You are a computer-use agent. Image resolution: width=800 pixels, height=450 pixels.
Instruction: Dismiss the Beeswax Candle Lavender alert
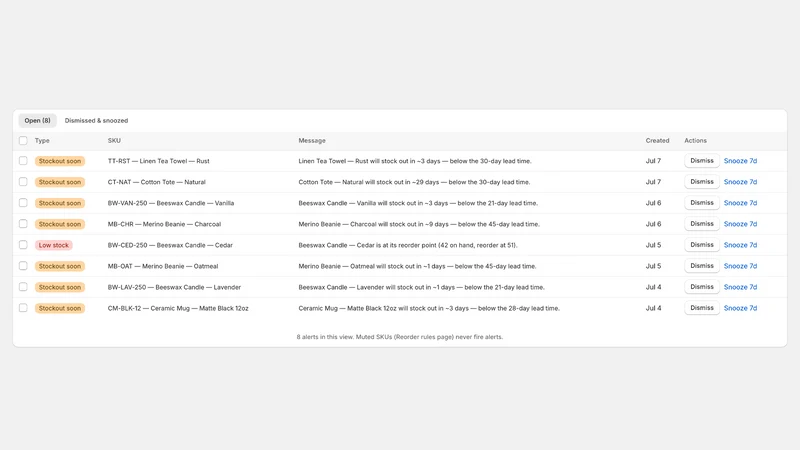pyautogui.click(x=702, y=287)
